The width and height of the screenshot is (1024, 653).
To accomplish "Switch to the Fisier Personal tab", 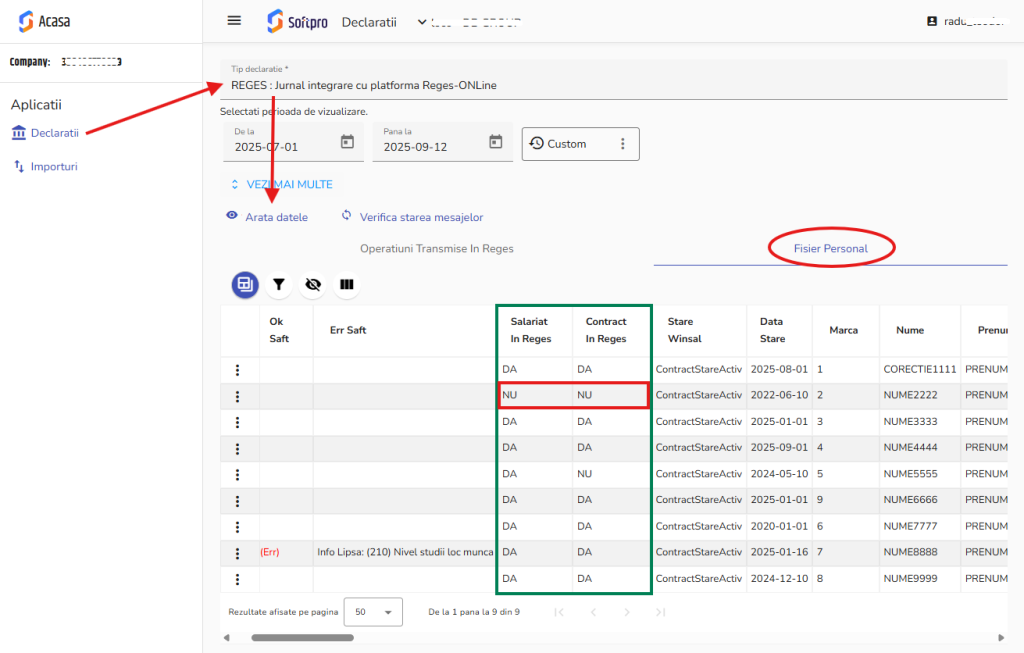I will point(831,249).
